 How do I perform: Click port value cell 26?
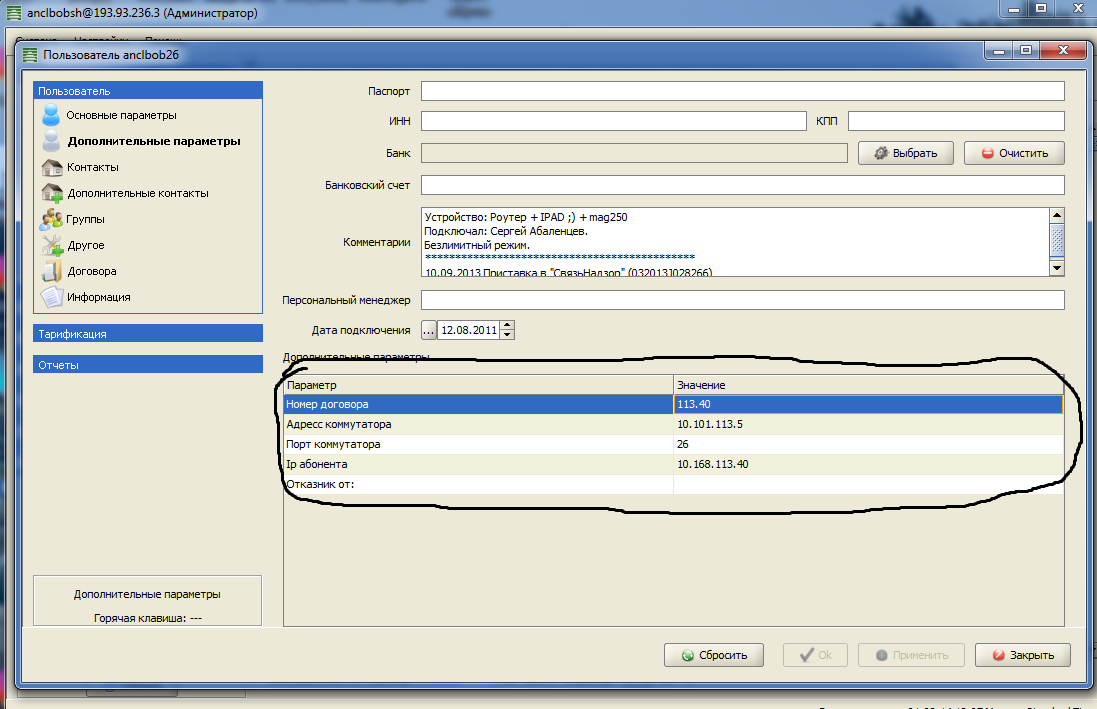tap(868, 444)
